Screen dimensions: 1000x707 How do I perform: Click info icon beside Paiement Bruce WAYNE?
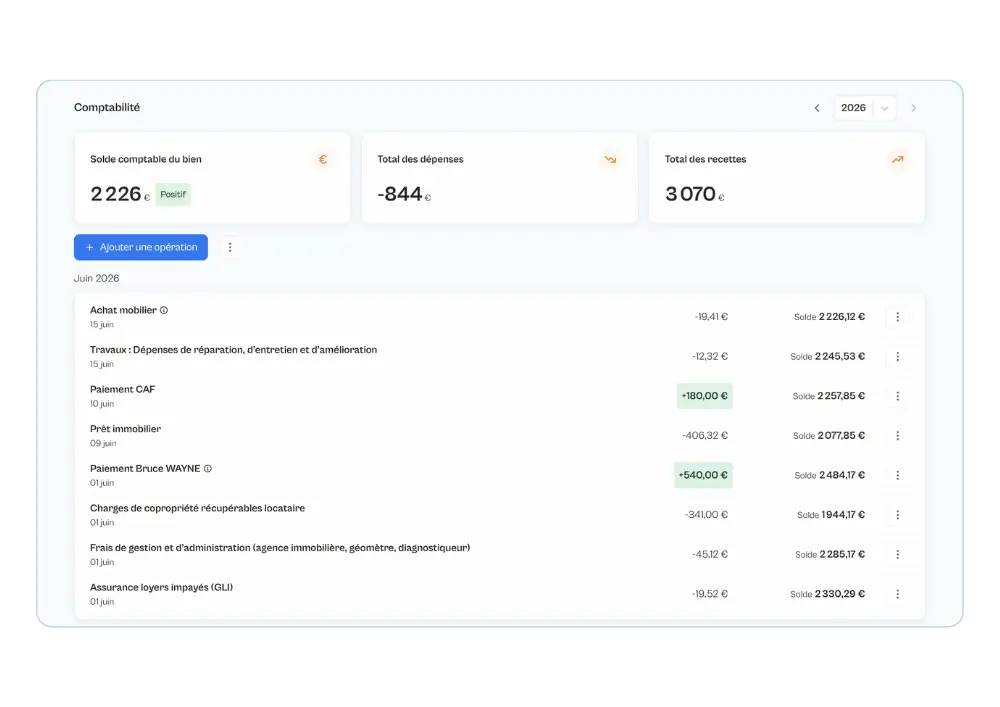point(208,469)
